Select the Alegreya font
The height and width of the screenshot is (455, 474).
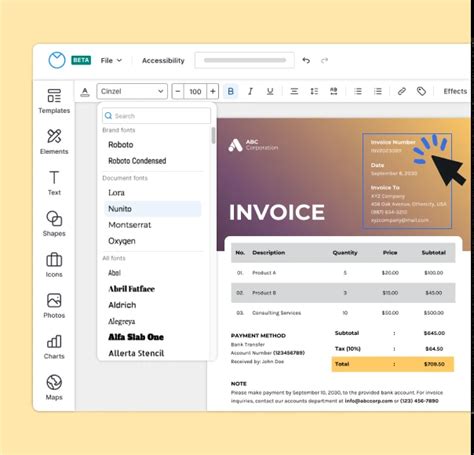tap(122, 321)
